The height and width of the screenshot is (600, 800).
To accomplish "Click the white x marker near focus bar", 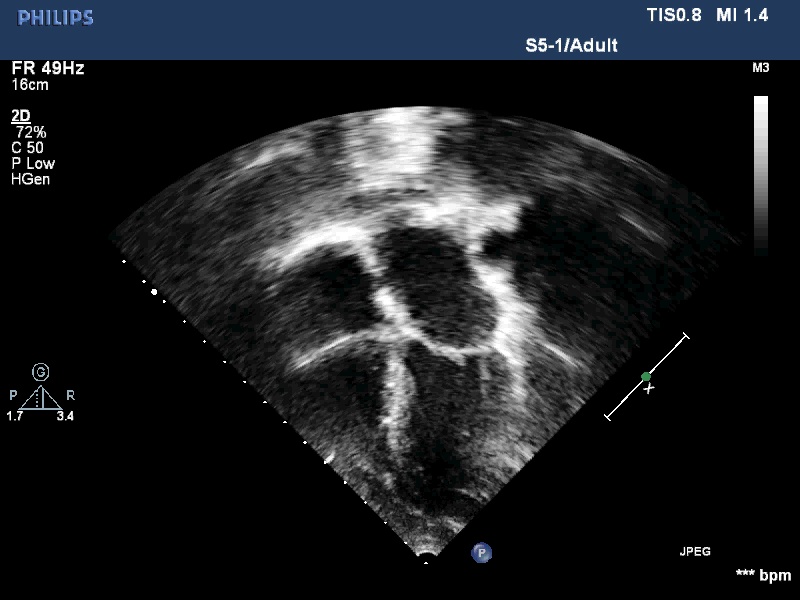I will [649, 388].
